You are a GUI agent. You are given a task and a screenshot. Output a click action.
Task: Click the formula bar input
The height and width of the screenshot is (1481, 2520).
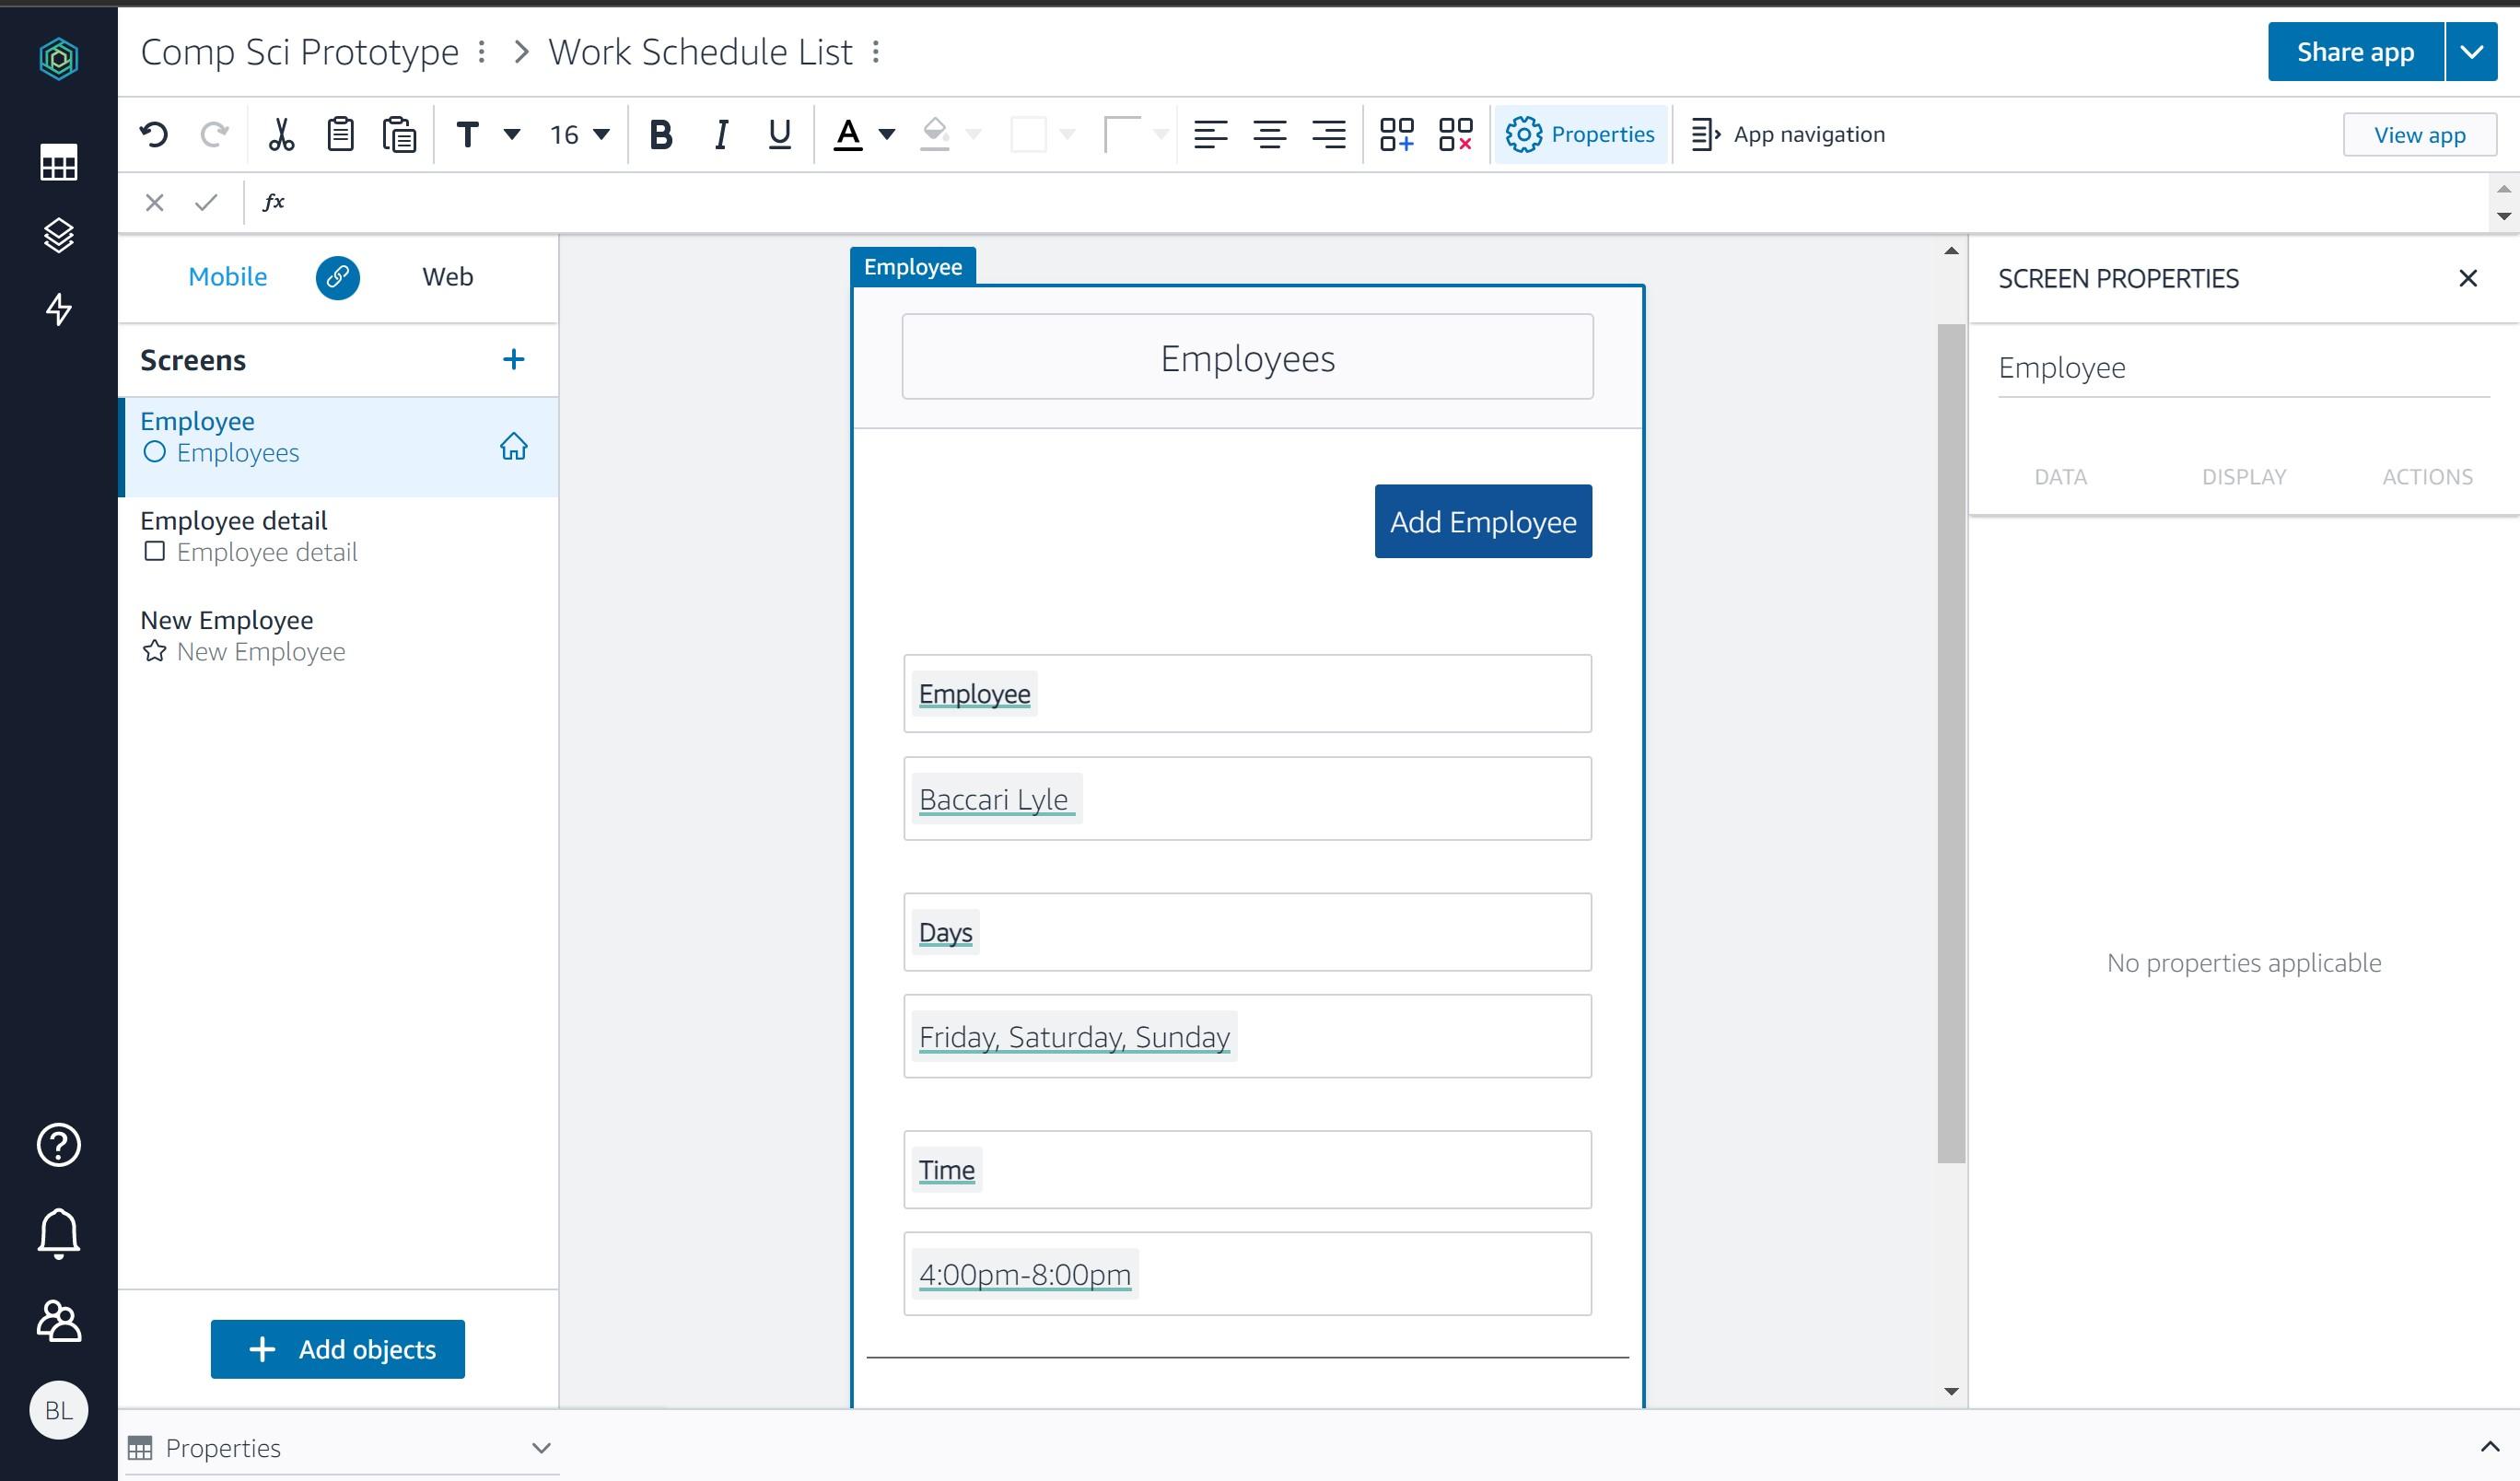(x=1390, y=203)
